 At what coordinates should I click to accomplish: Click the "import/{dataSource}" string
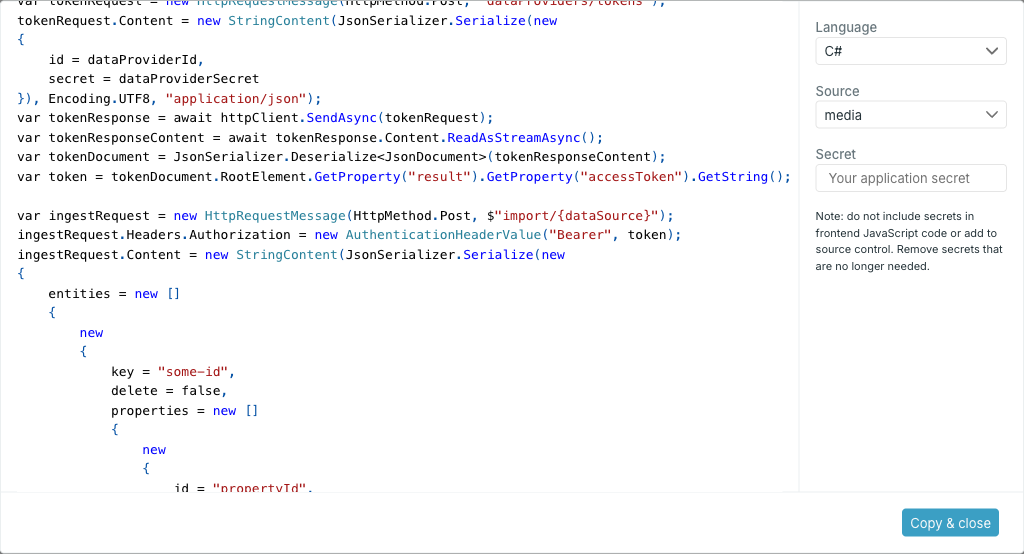click(x=577, y=216)
